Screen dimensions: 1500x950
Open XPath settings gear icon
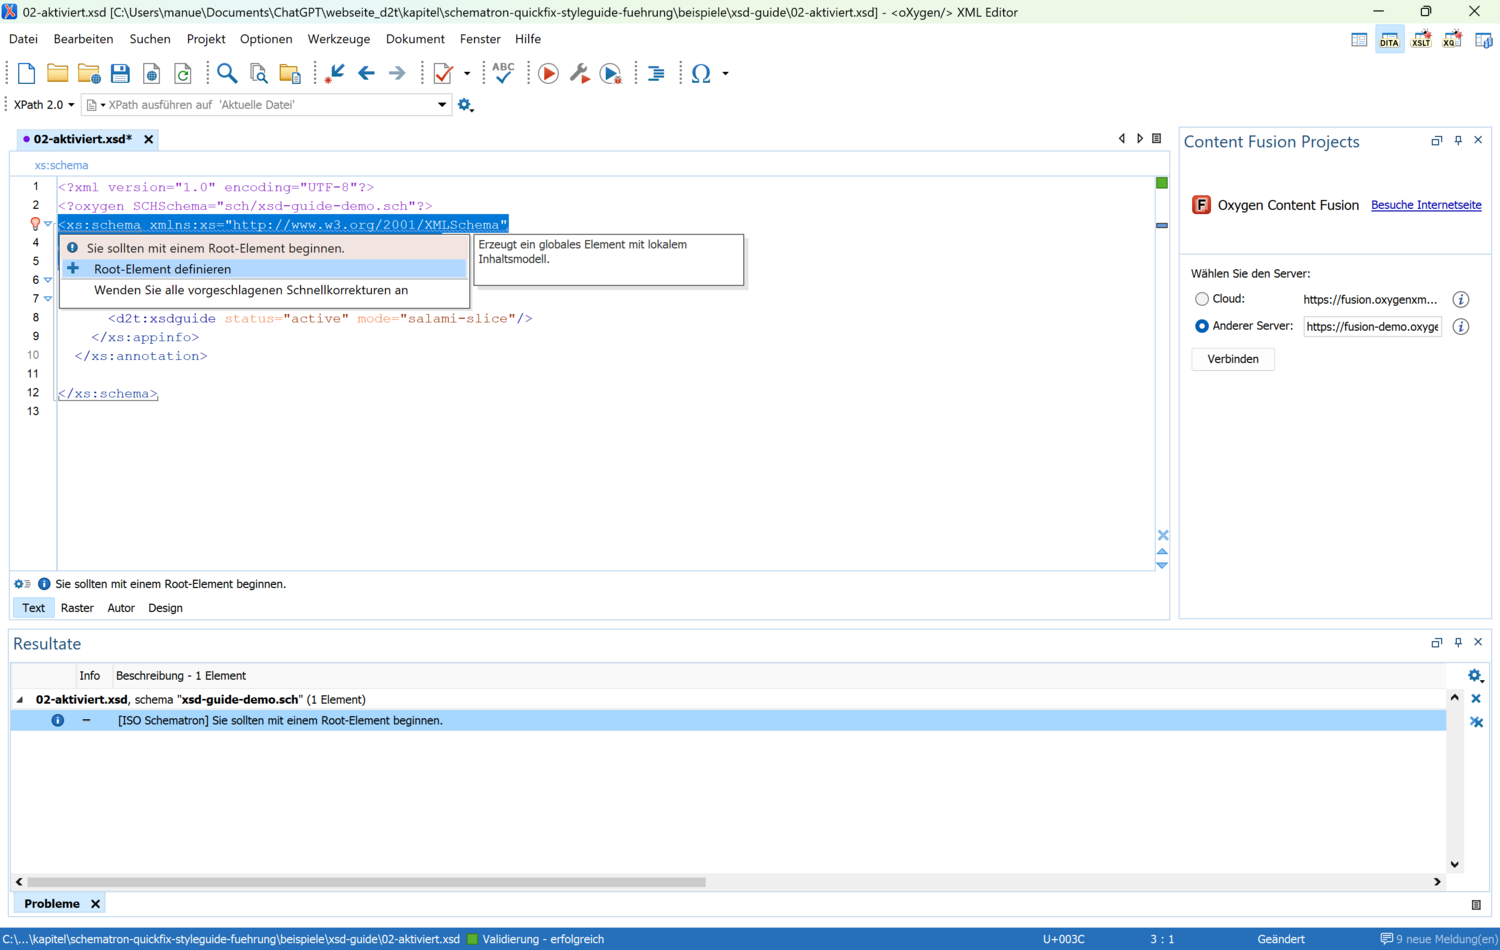465,105
